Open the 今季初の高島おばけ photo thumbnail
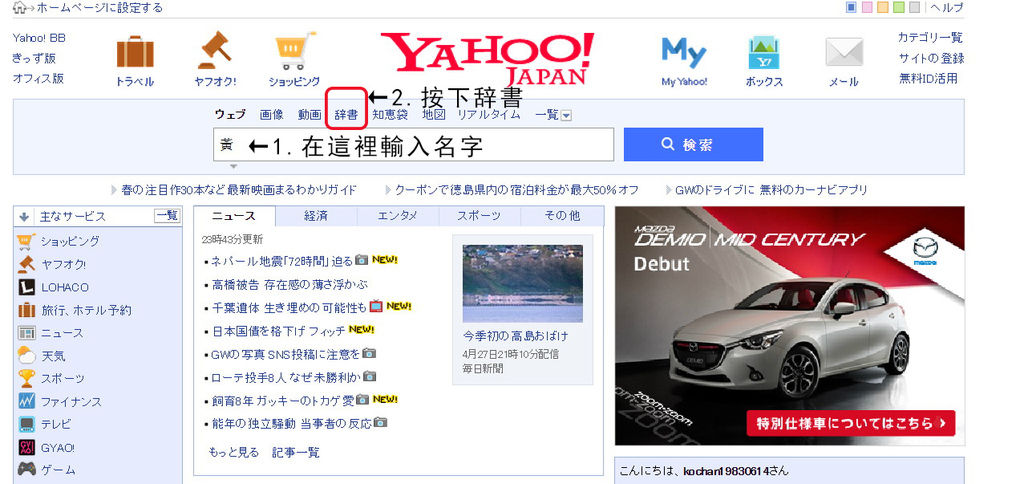Image resolution: width=1024 pixels, height=484 pixels. pyautogui.click(x=522, y=283)
